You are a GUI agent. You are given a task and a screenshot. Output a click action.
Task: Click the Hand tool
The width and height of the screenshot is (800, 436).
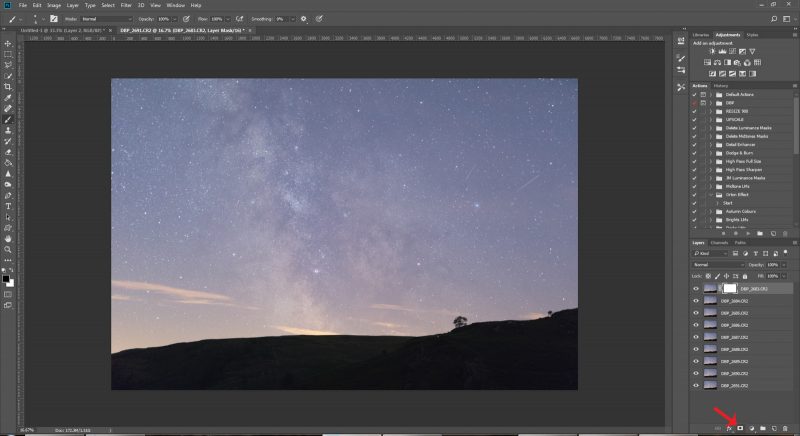point(8,239)
